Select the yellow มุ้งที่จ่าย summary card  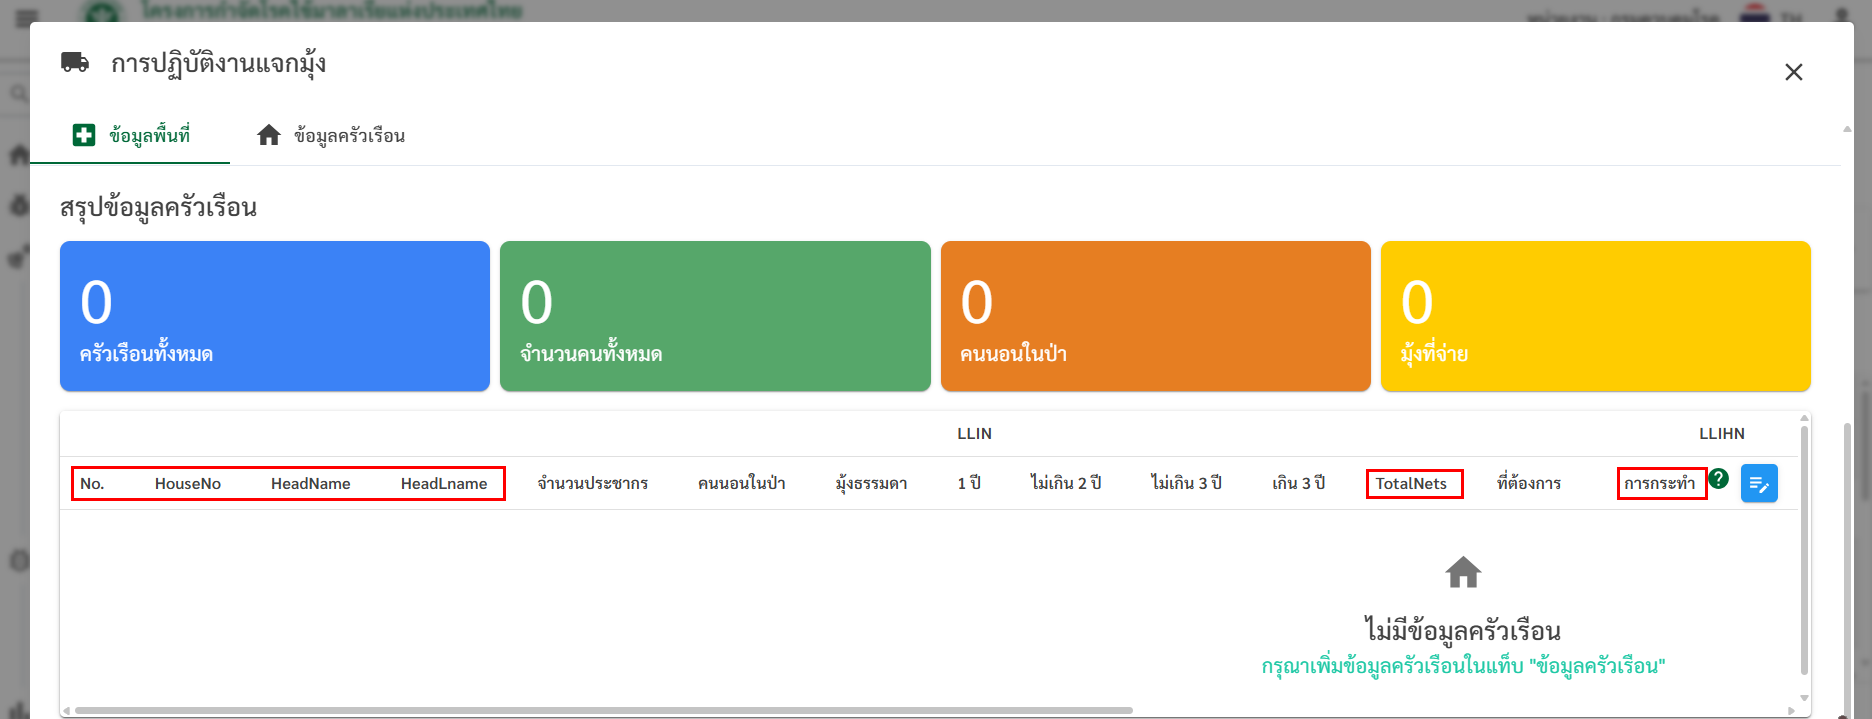[1595, 316]
